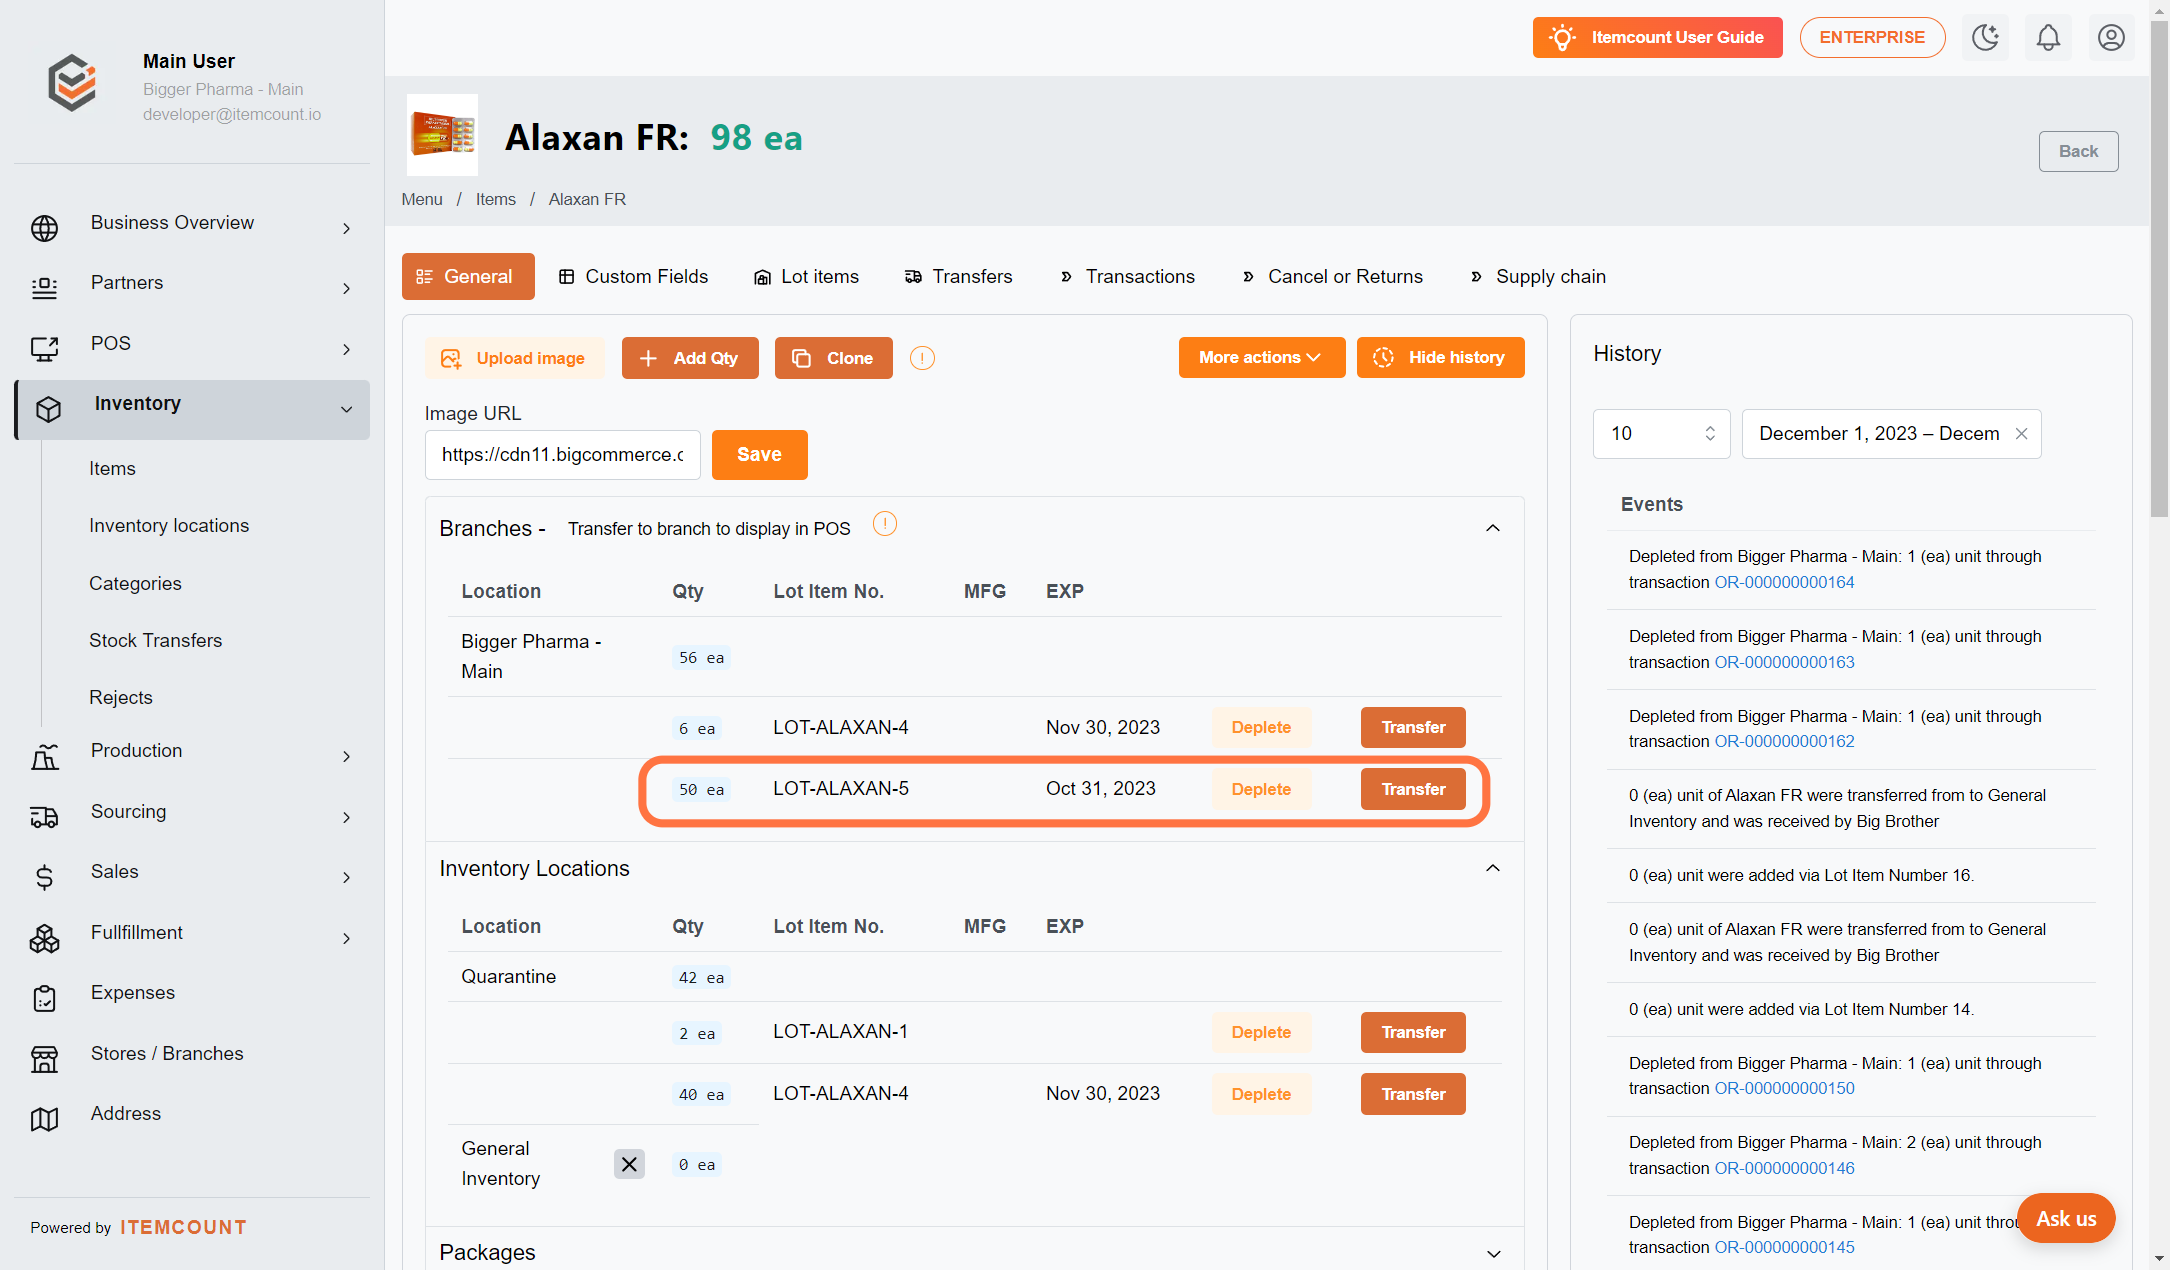This screenshot has width=2170, height=1270.
Task: Open user account profile icon
Action: [2111, 38]
